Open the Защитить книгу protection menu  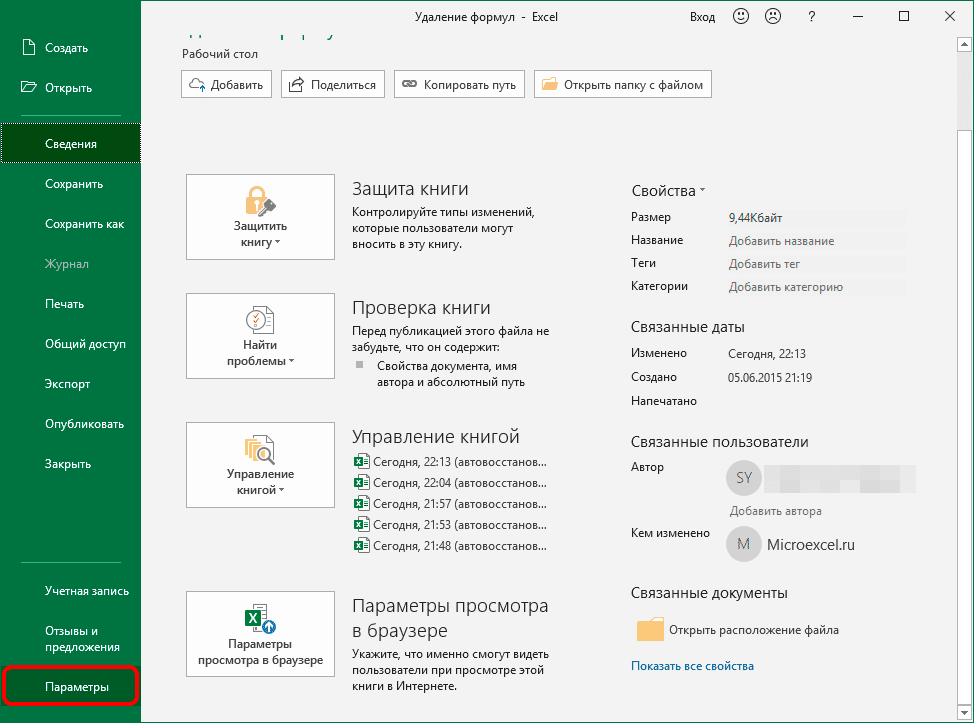pos(260,210)
